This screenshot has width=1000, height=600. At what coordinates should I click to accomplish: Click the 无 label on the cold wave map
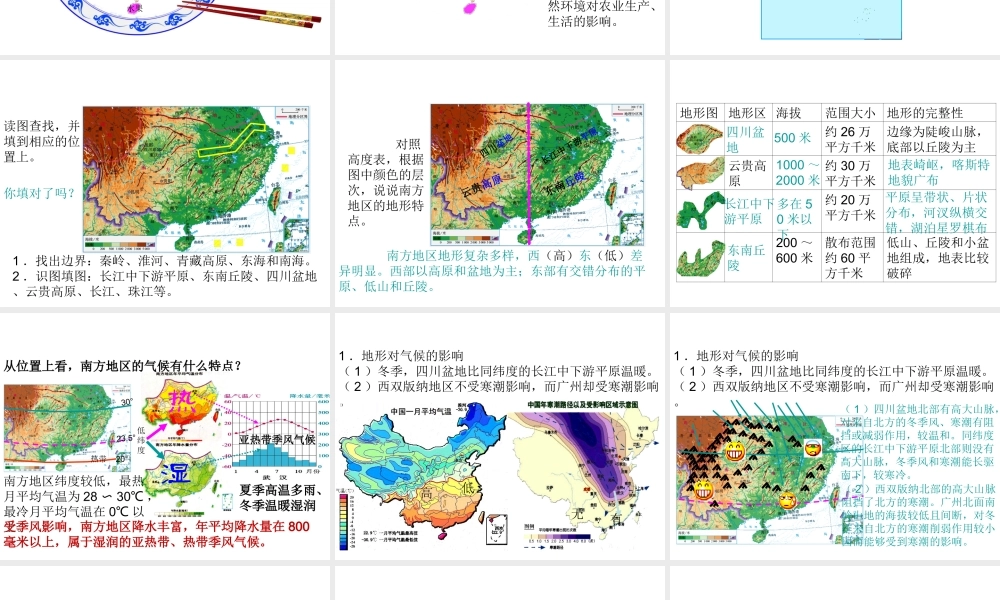(x=578, y=513)
